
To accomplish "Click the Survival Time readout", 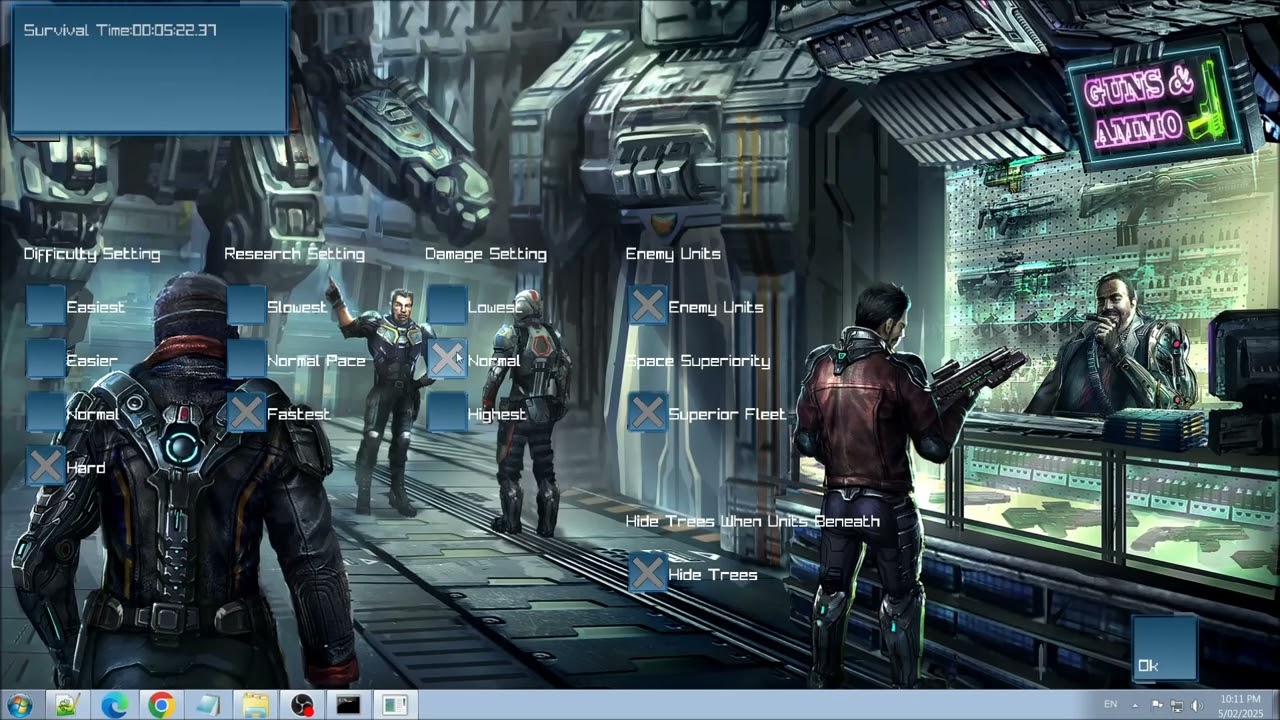I will click(x=120, y=30).
